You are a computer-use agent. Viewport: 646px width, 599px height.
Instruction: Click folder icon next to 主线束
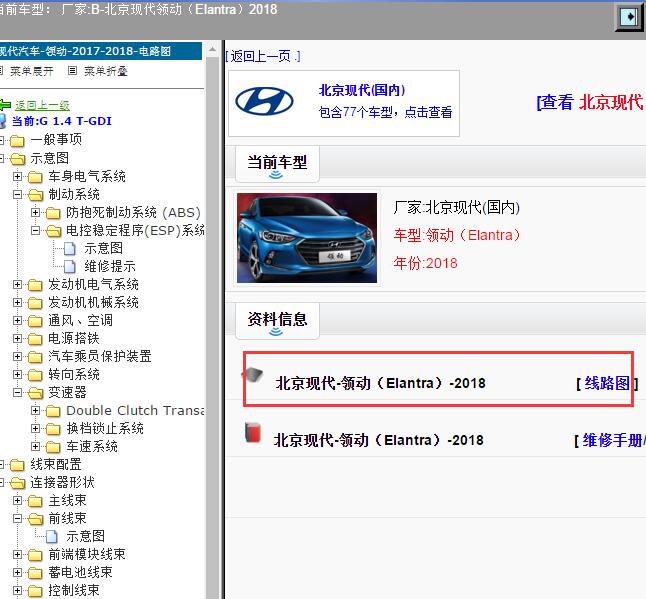pyautogui.click(x=35, y=501)
